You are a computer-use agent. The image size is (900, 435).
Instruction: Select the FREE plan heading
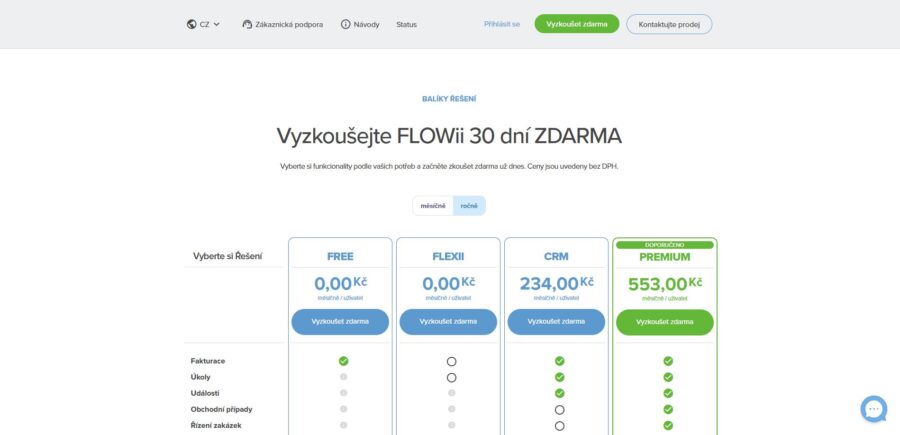[340, 257]
